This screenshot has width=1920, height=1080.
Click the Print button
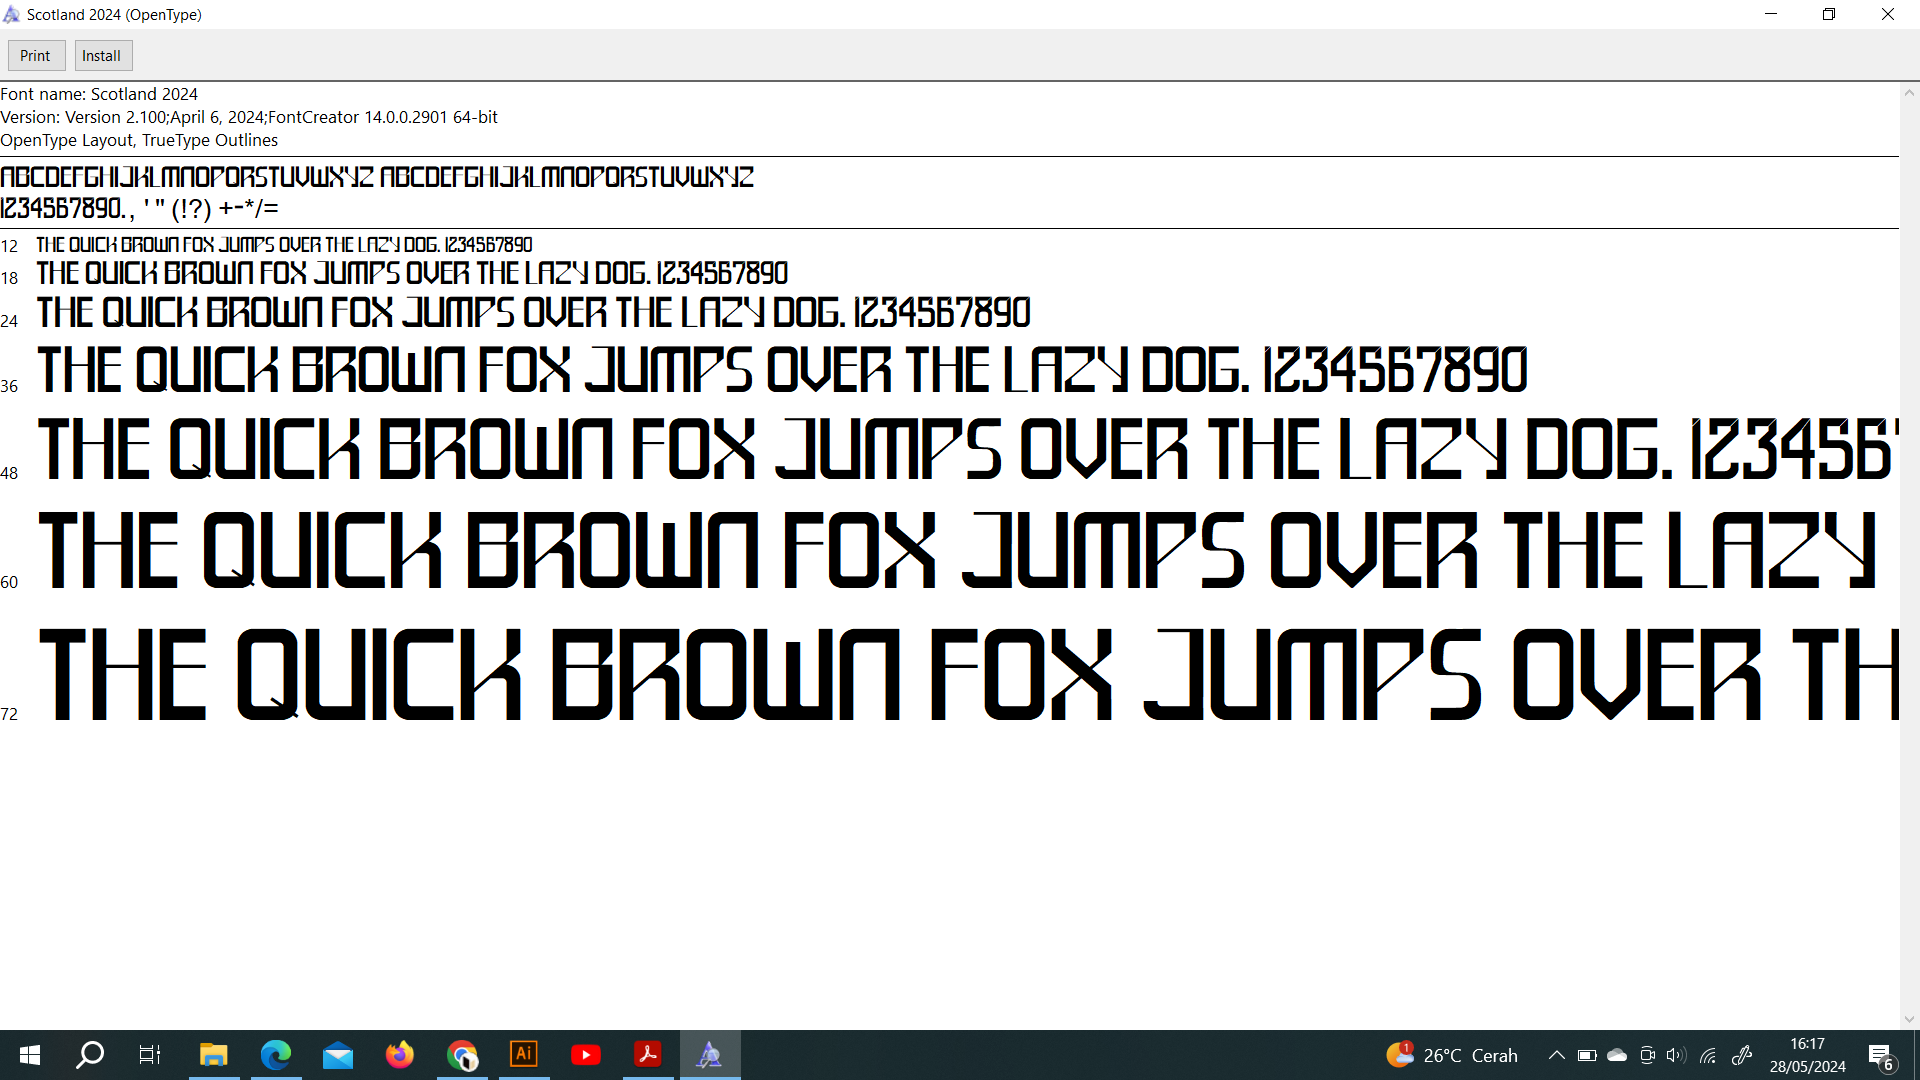coord(35,56)
